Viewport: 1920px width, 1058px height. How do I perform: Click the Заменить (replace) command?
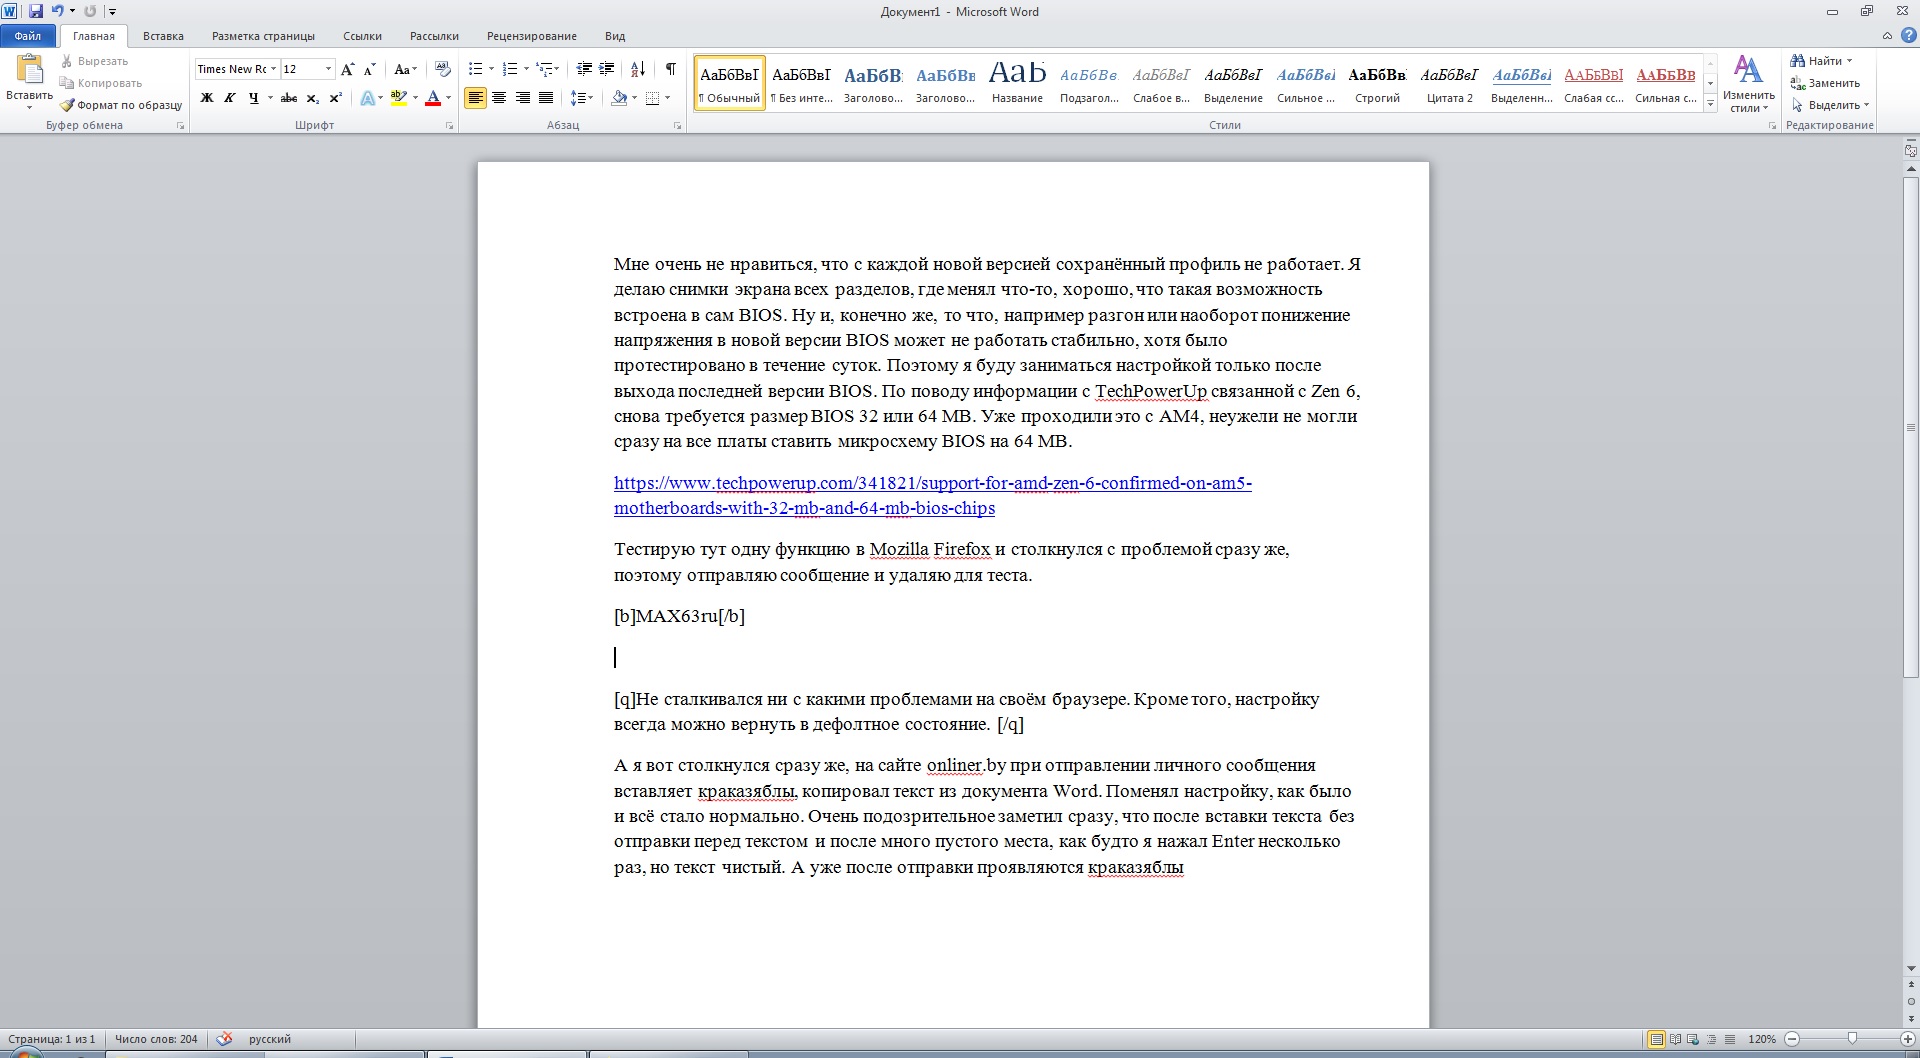[1826, 83]
